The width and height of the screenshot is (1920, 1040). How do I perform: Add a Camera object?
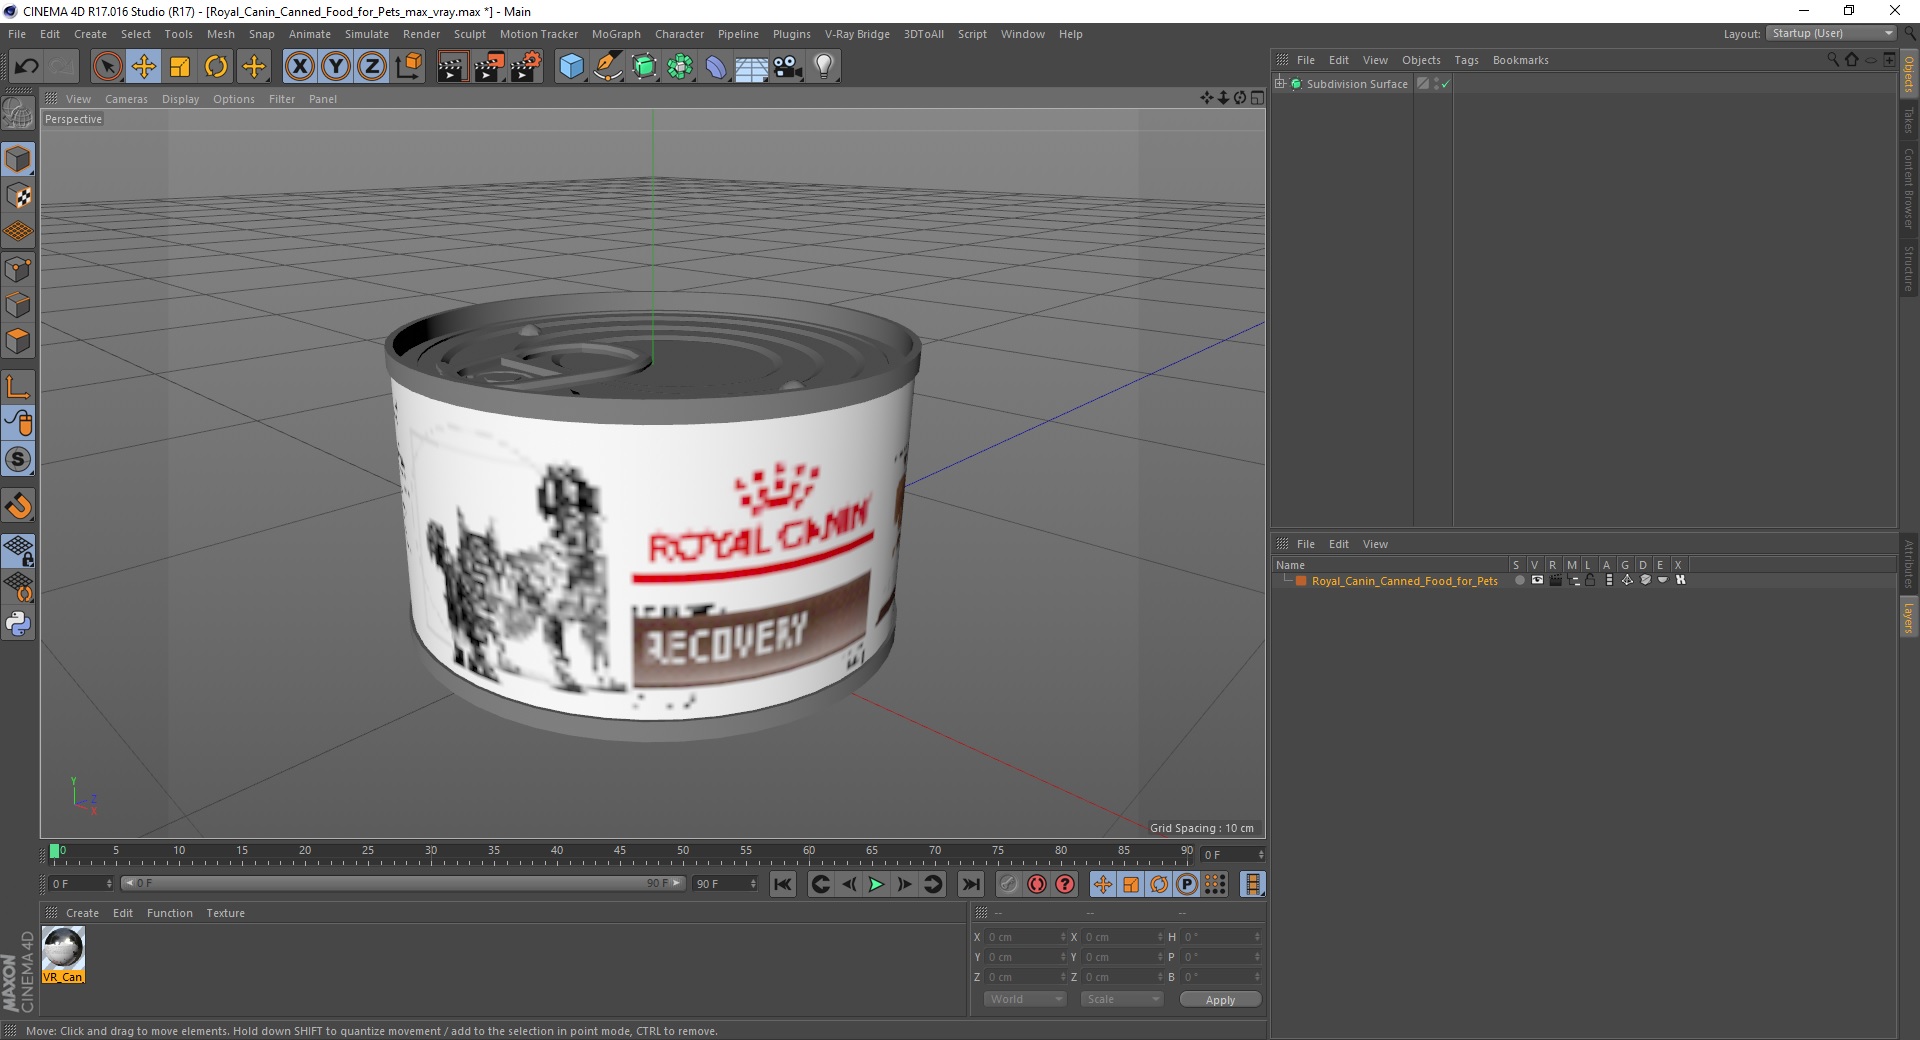pos(788,67)
